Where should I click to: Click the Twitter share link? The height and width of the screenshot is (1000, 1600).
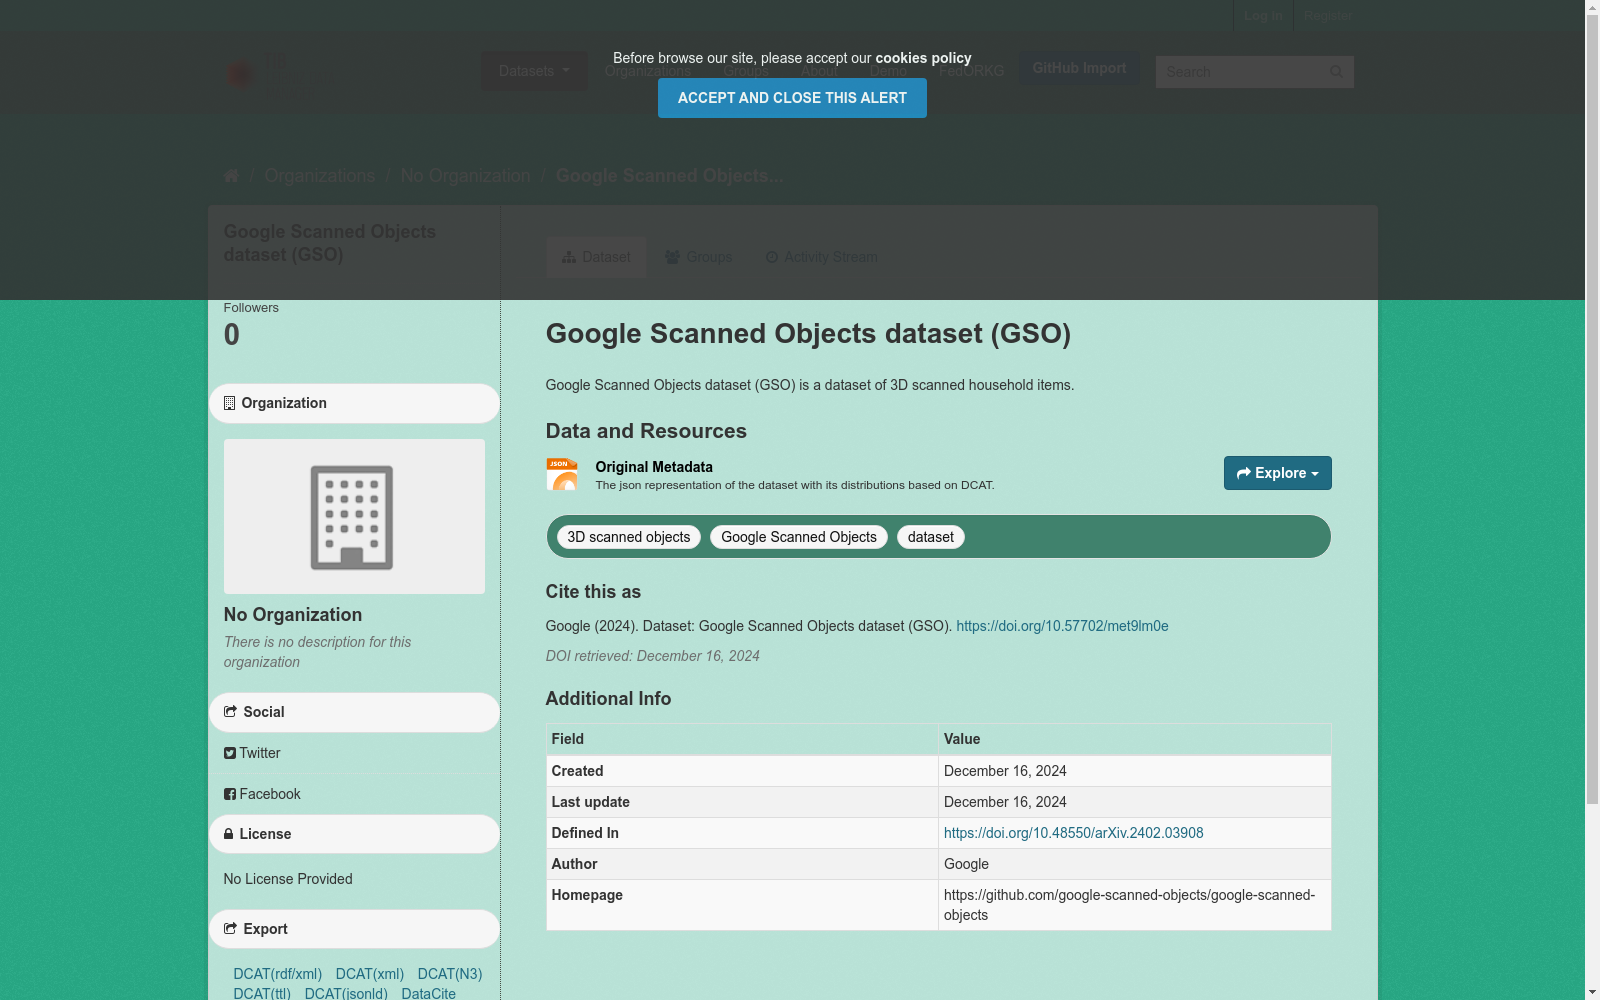252,753
